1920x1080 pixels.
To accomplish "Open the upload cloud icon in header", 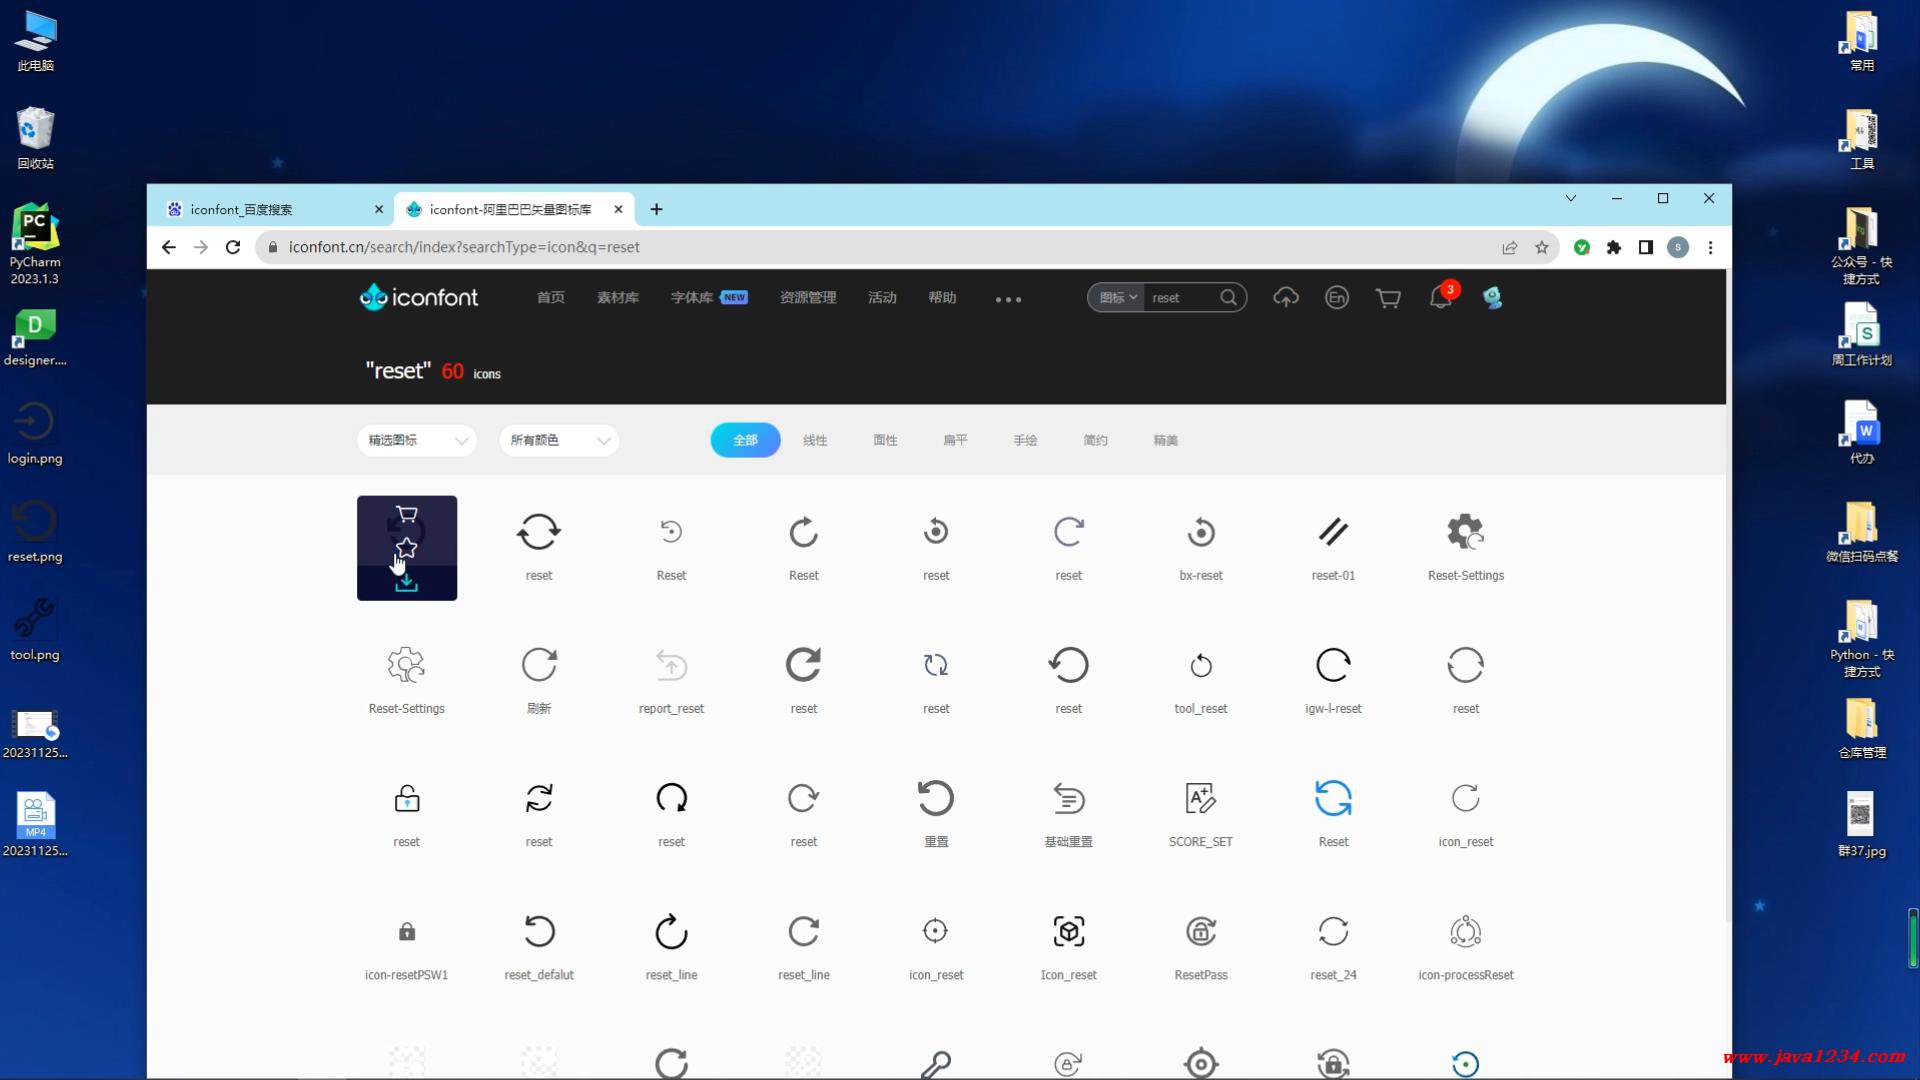I will [1285, 297].
